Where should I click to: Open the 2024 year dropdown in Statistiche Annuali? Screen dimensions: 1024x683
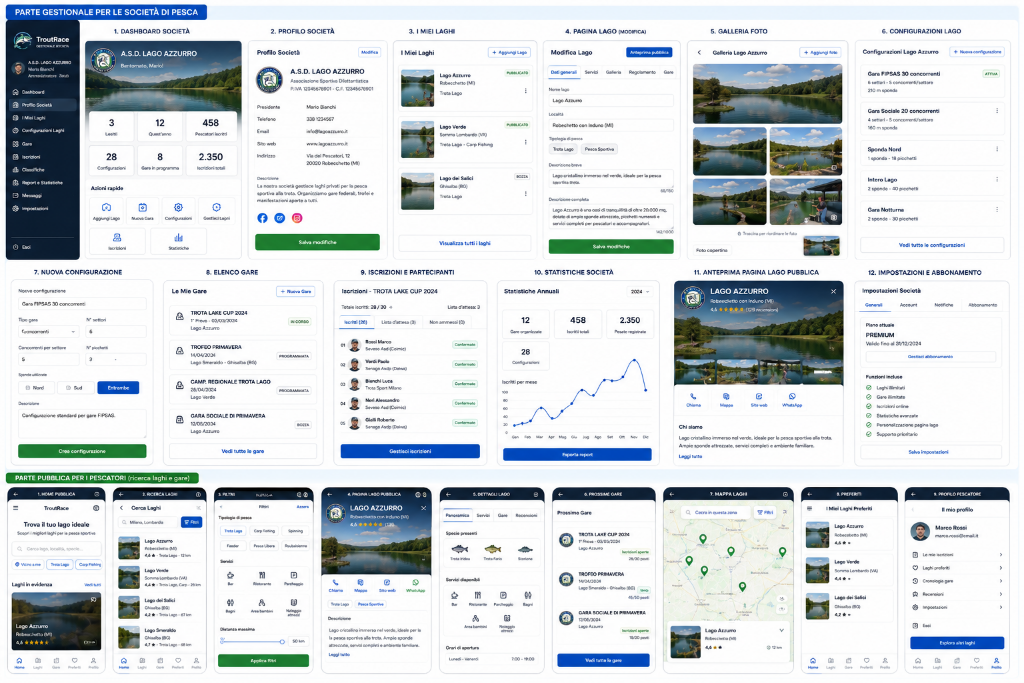639,292
